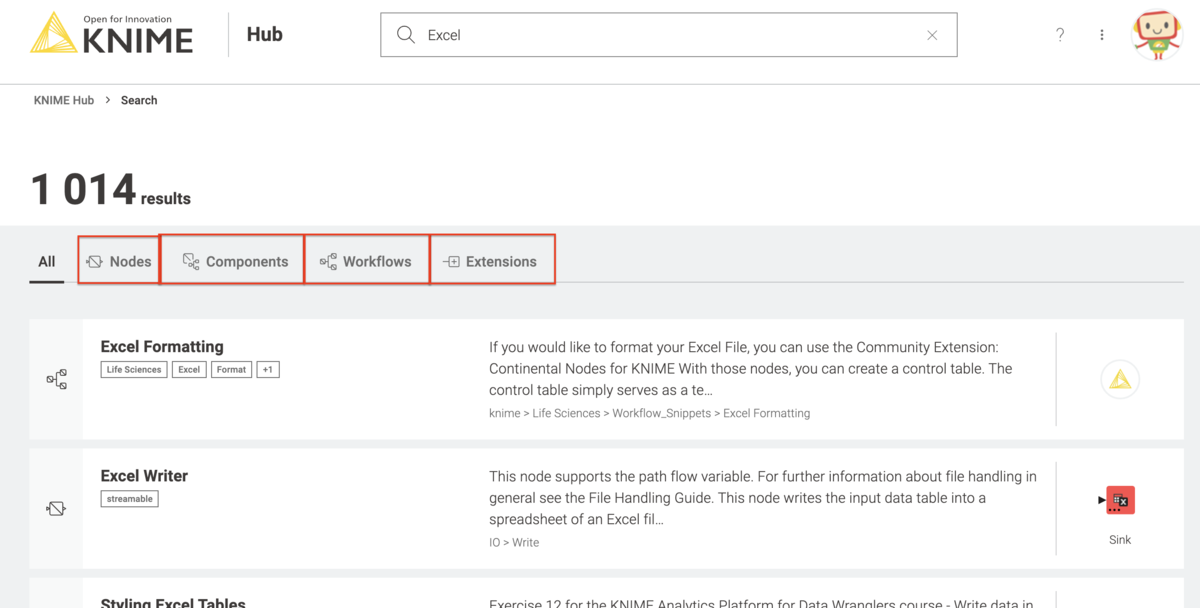This screenshot has width=1200, height=608.
Task: Click the Hub header label
Action: tap(265, 34)
